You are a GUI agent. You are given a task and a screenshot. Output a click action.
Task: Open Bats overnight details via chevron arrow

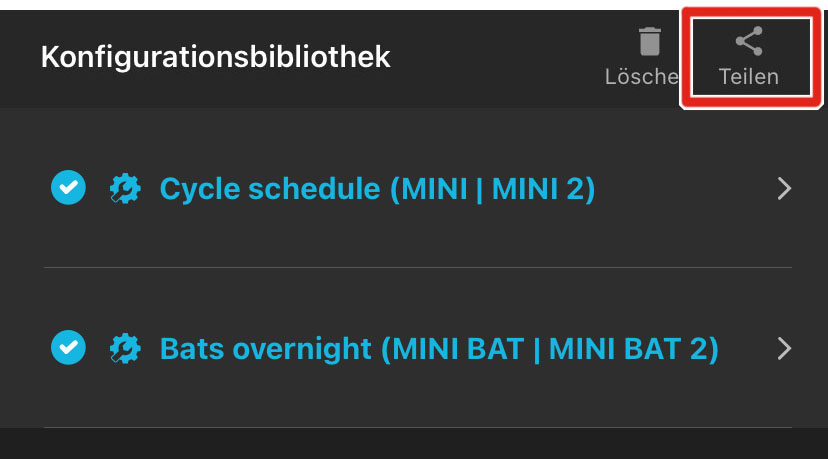click(784, 348)
